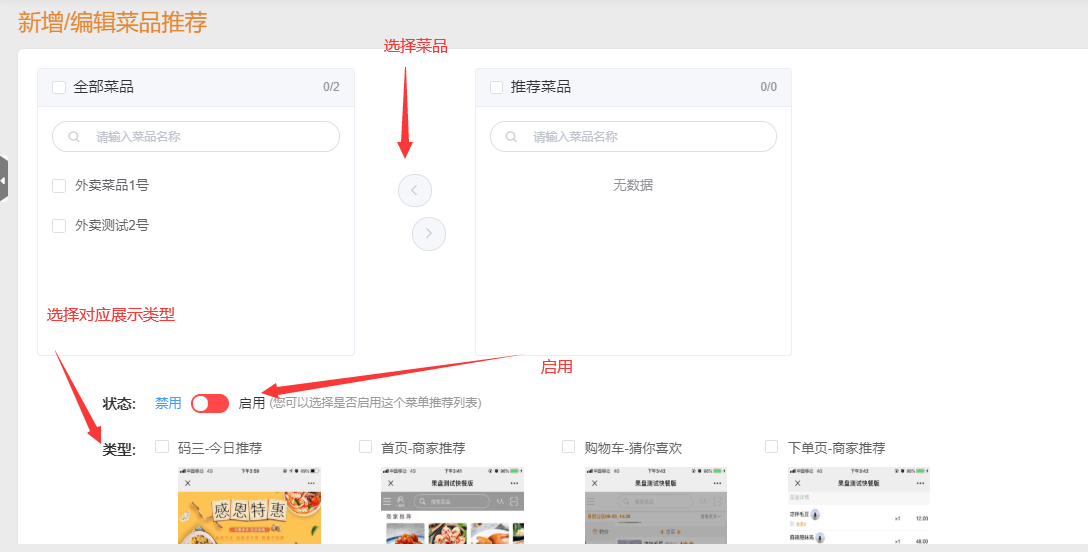The width and height of the screenshot is (1088, 552).
Task: Click the 禁用 status label
Action: 168,403
